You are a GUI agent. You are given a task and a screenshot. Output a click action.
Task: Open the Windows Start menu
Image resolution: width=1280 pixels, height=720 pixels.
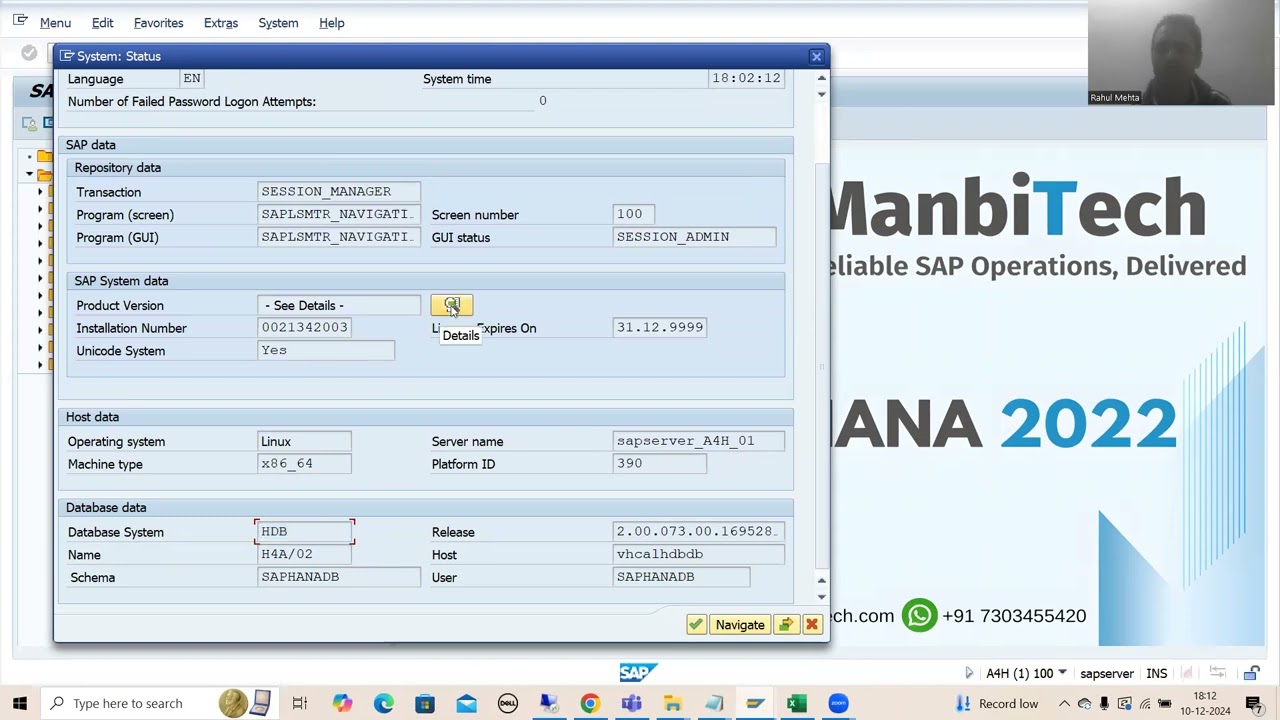tap(20, 703)
